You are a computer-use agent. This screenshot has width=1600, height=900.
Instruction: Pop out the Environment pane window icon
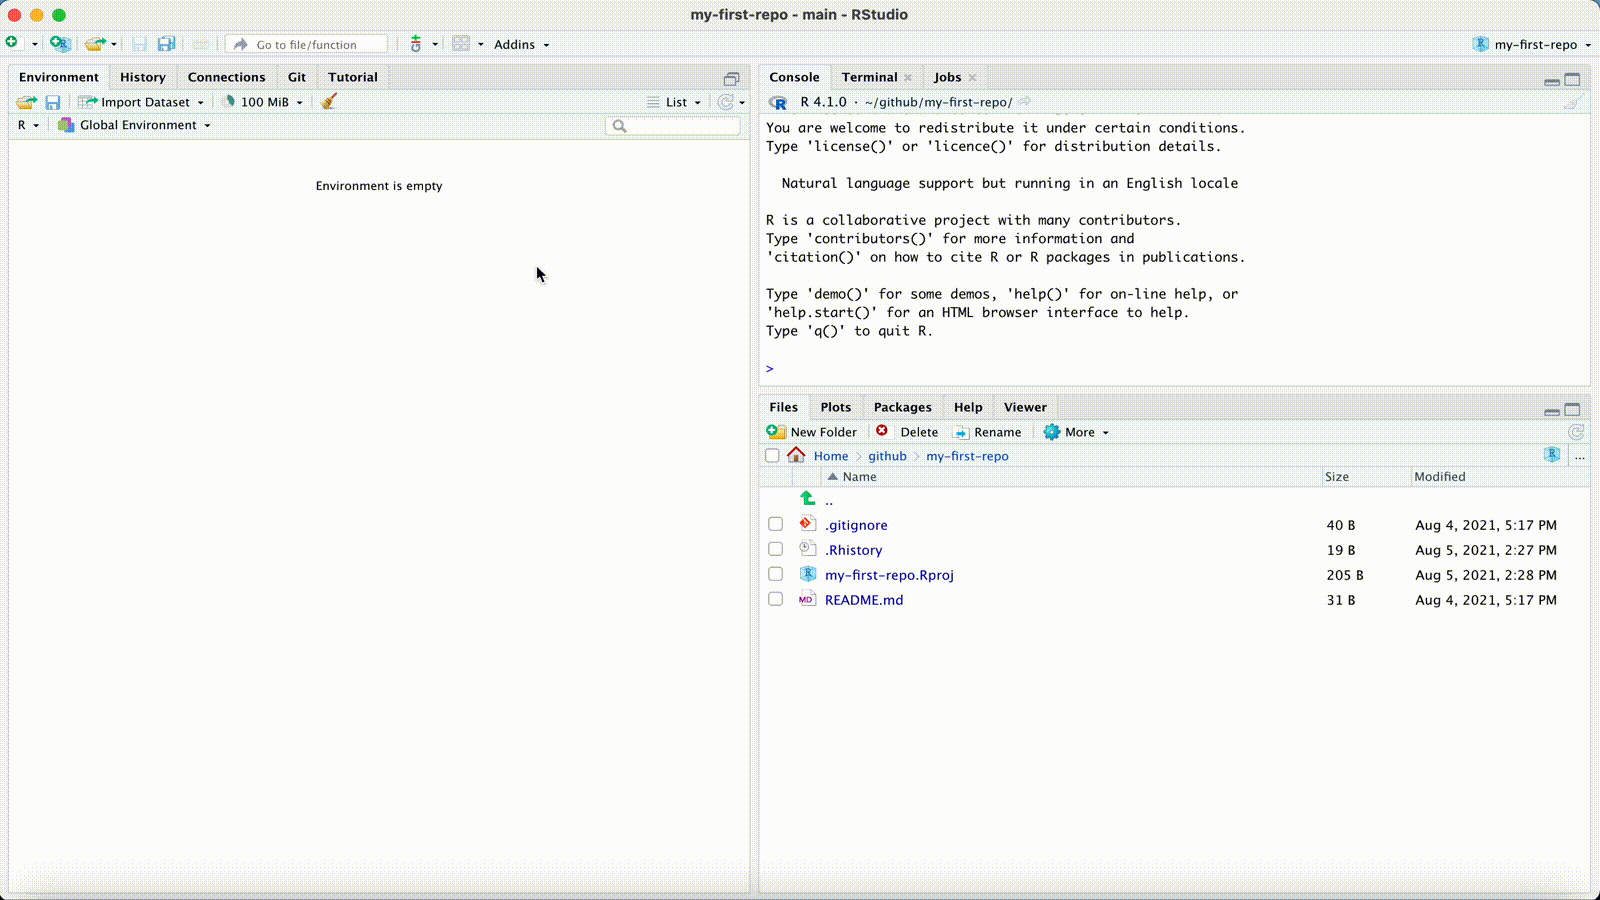731,78
